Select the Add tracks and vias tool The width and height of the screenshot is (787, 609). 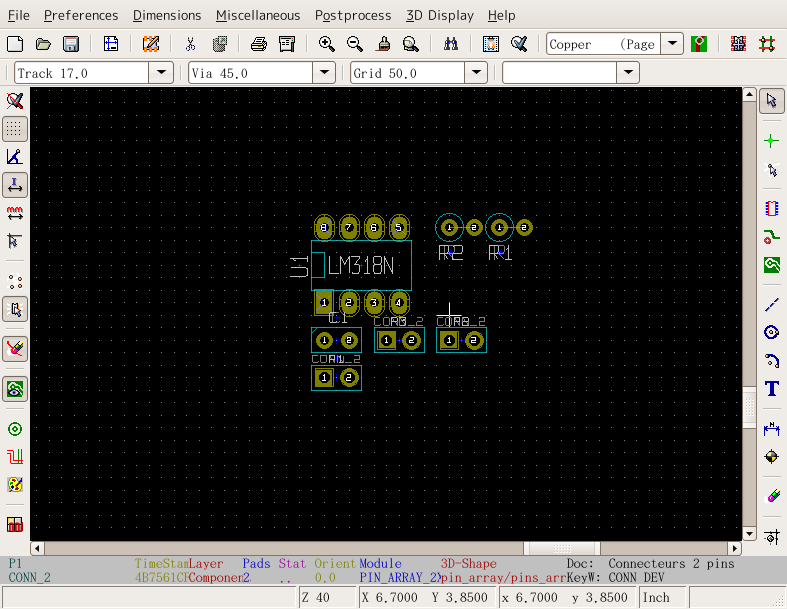(771, 237)
